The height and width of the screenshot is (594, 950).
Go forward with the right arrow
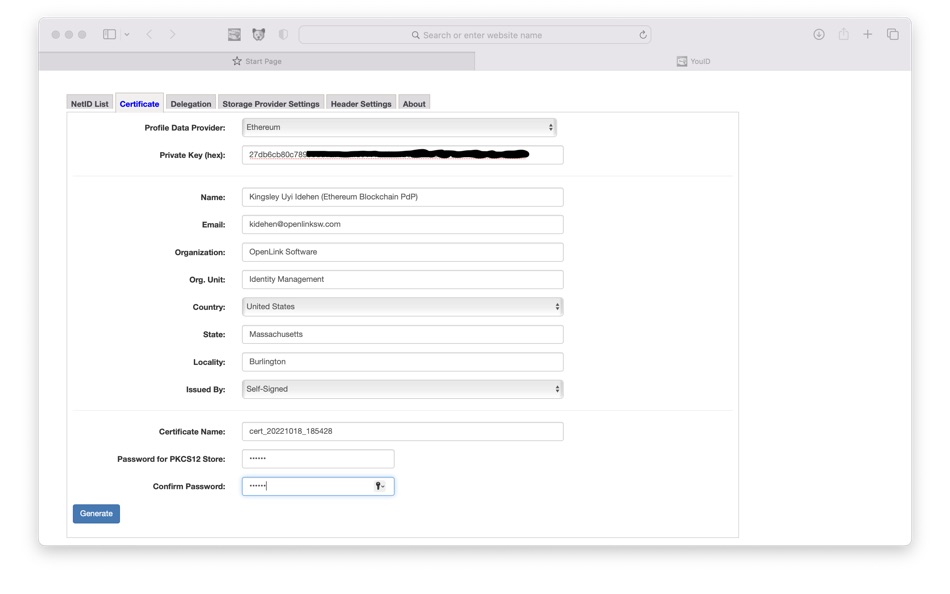pos(173,35)
